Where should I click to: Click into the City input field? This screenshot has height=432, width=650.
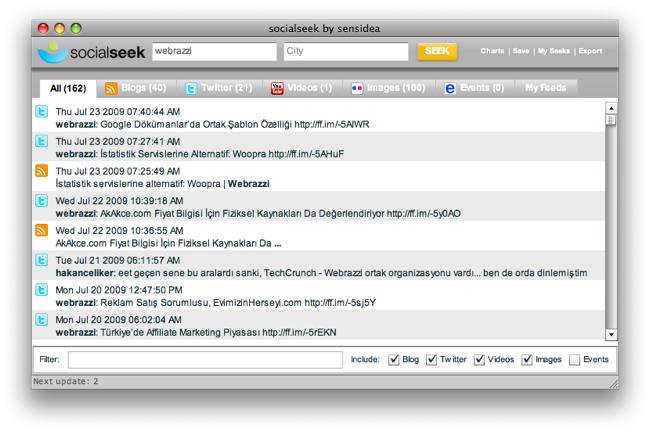point(345,51)
